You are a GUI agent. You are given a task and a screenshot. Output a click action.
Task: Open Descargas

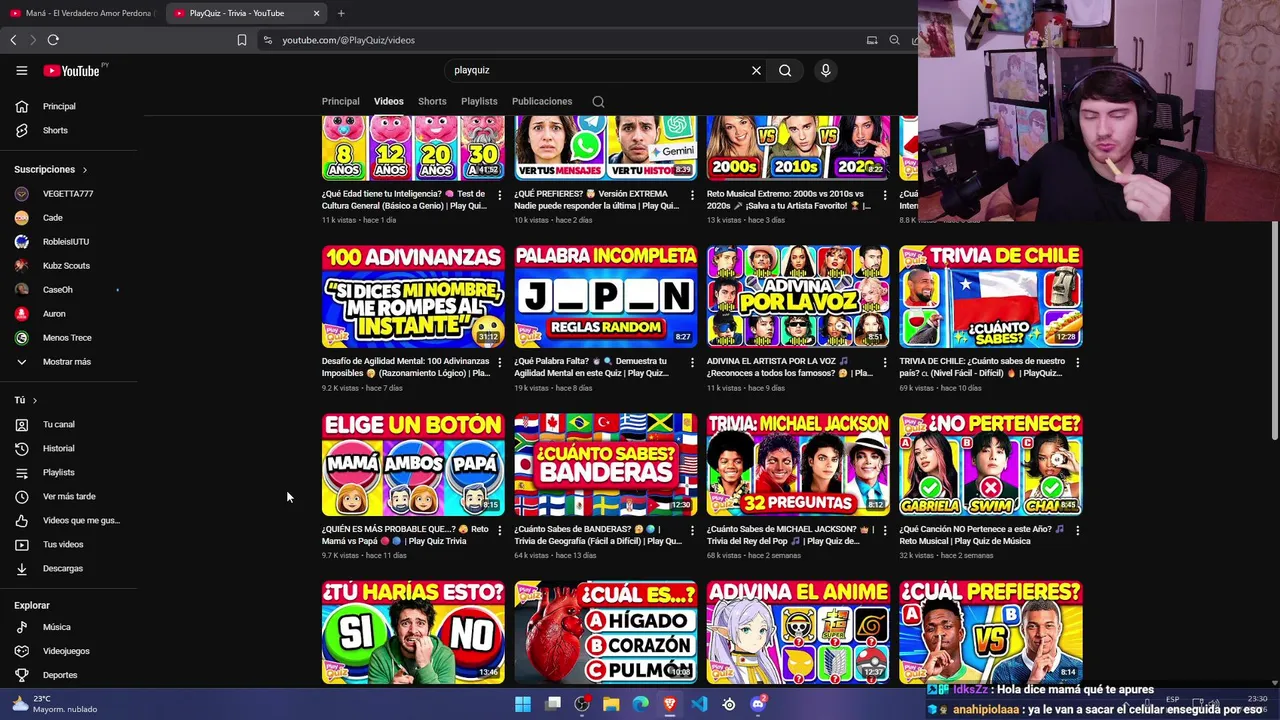coord(70,568)
